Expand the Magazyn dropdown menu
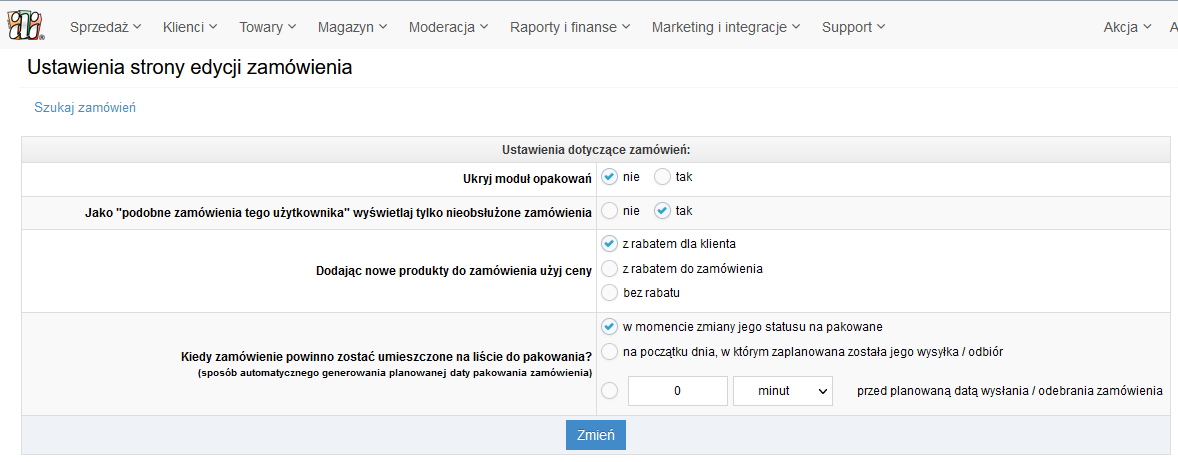The image size is (1178, 462). coord(352,27)
